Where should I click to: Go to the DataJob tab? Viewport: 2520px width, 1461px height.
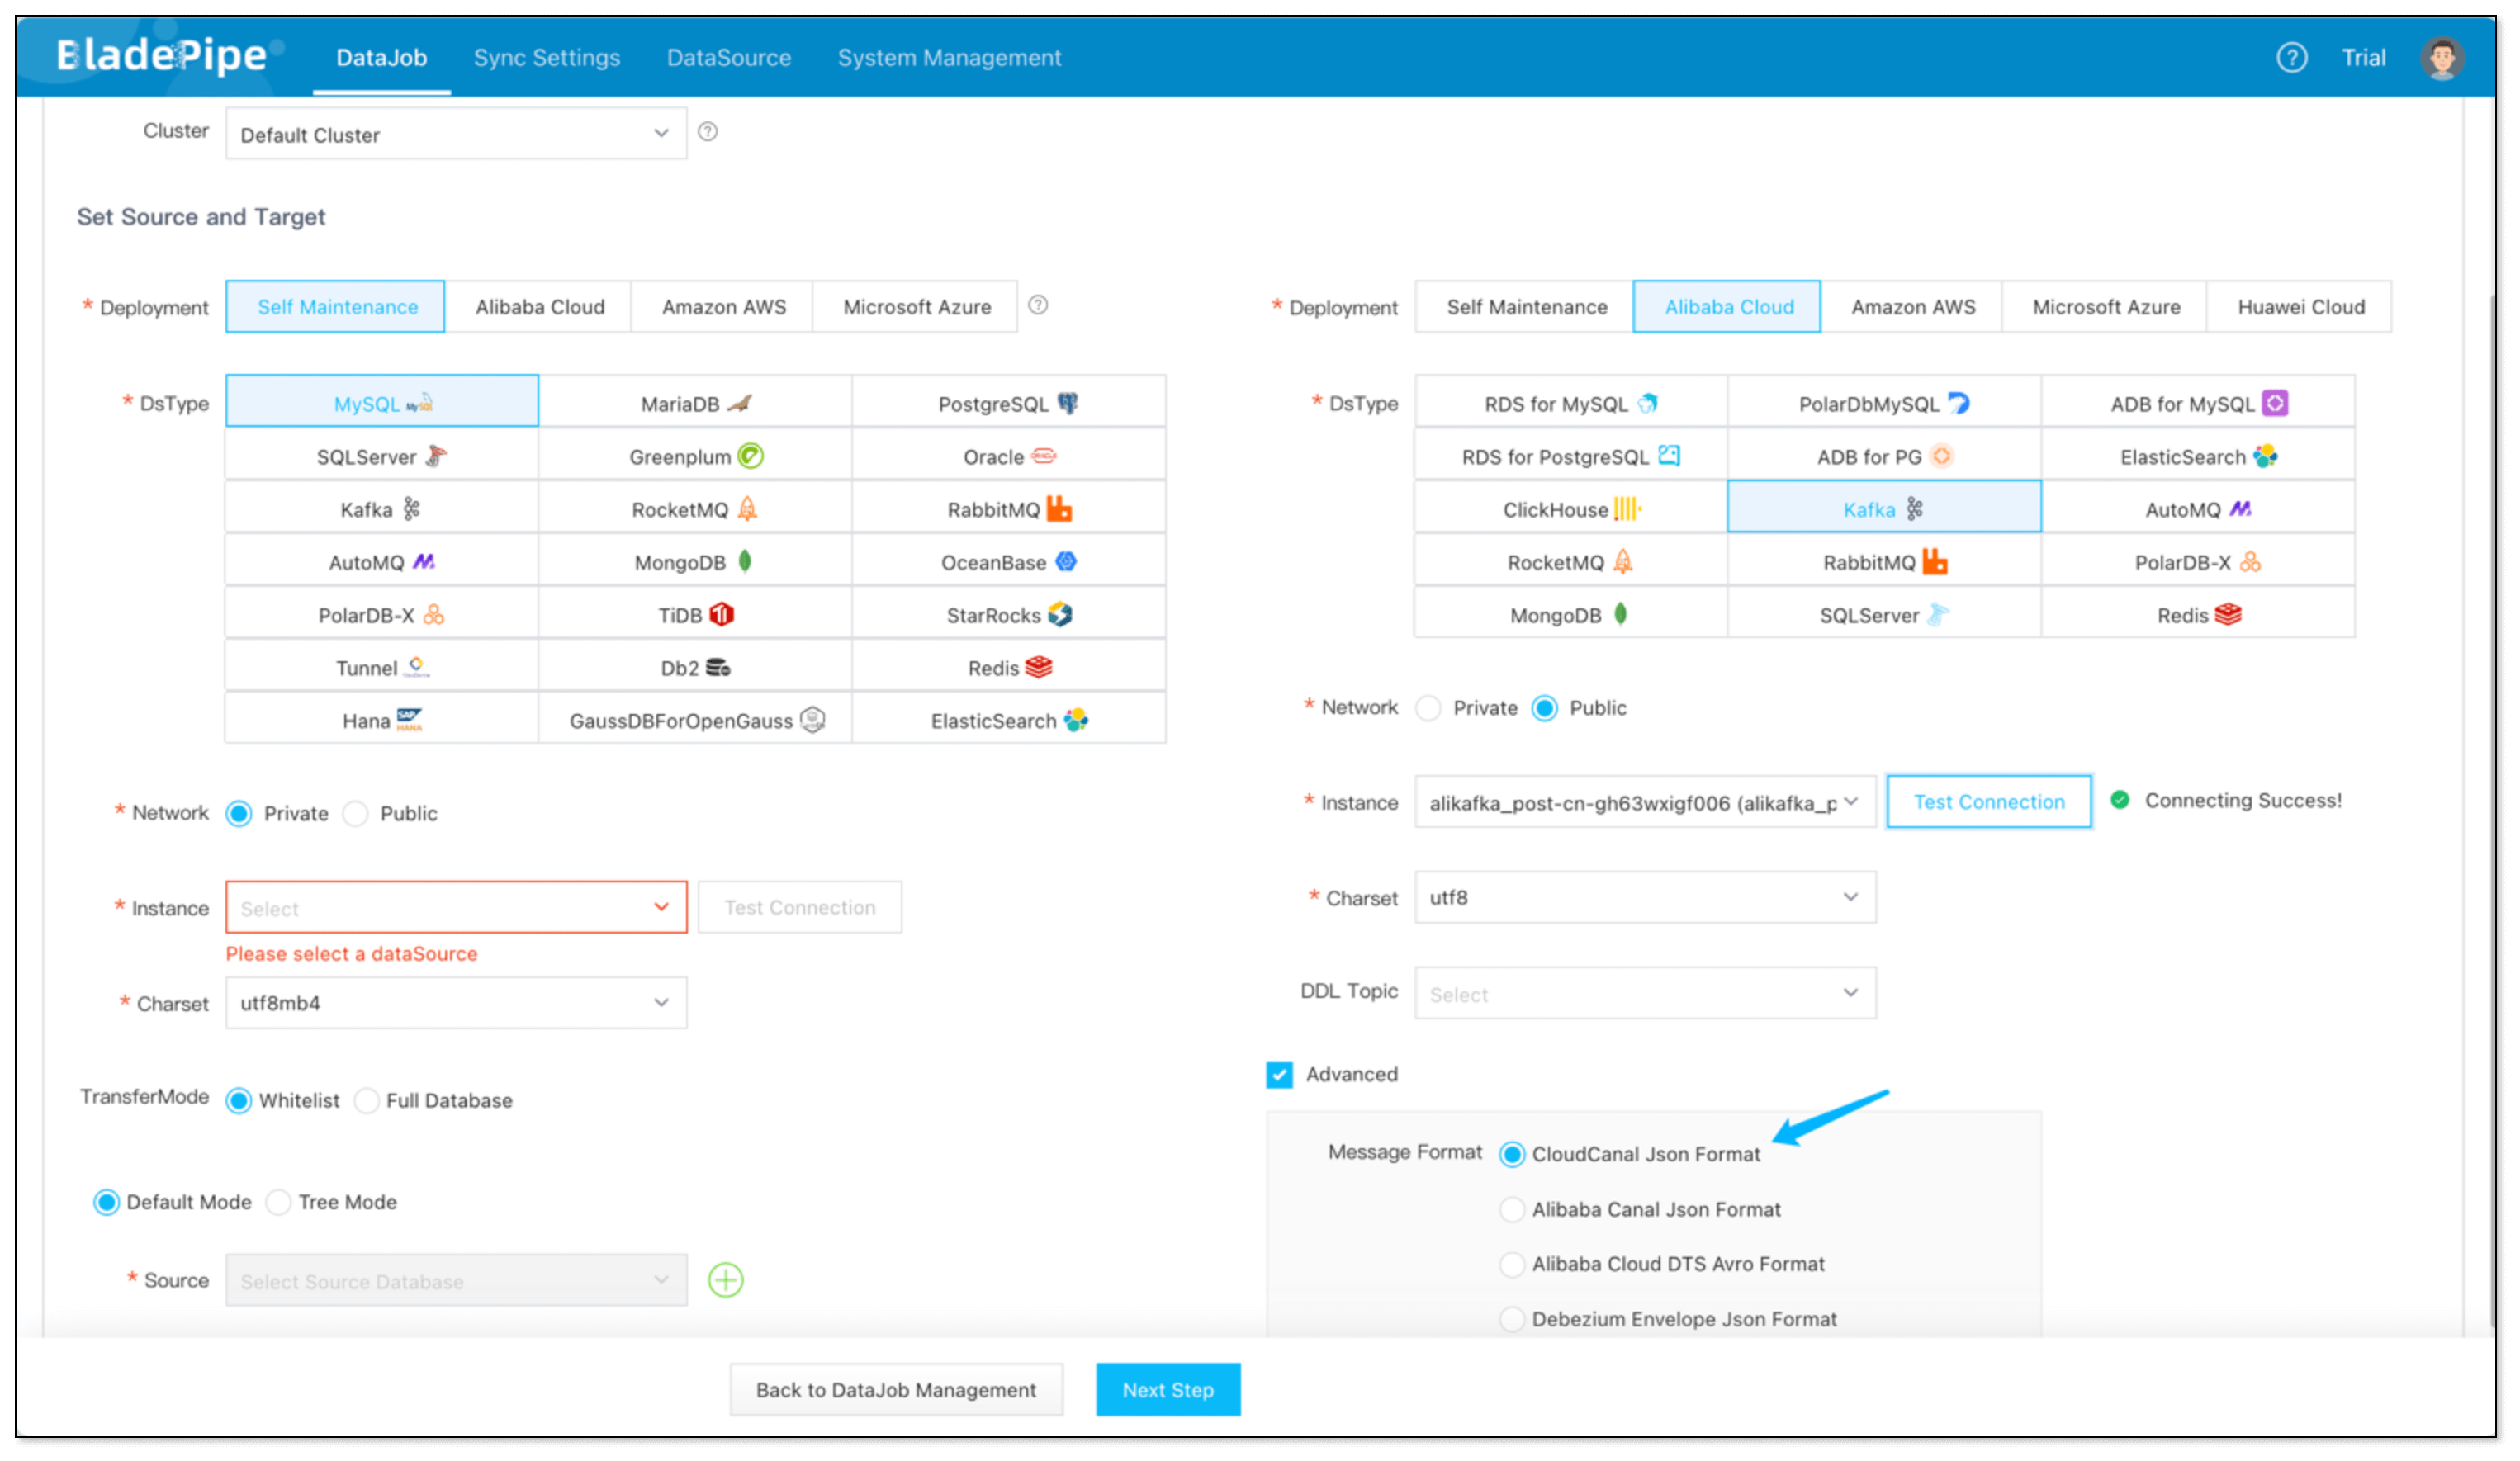381,57
